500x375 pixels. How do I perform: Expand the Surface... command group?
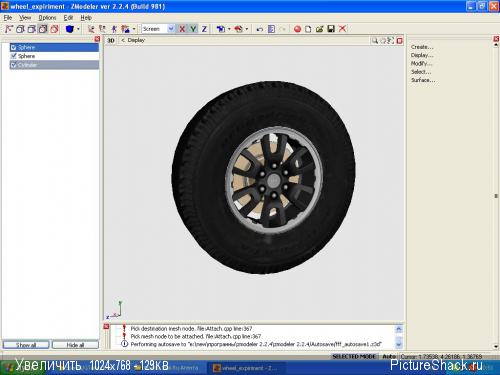point(423,80)
